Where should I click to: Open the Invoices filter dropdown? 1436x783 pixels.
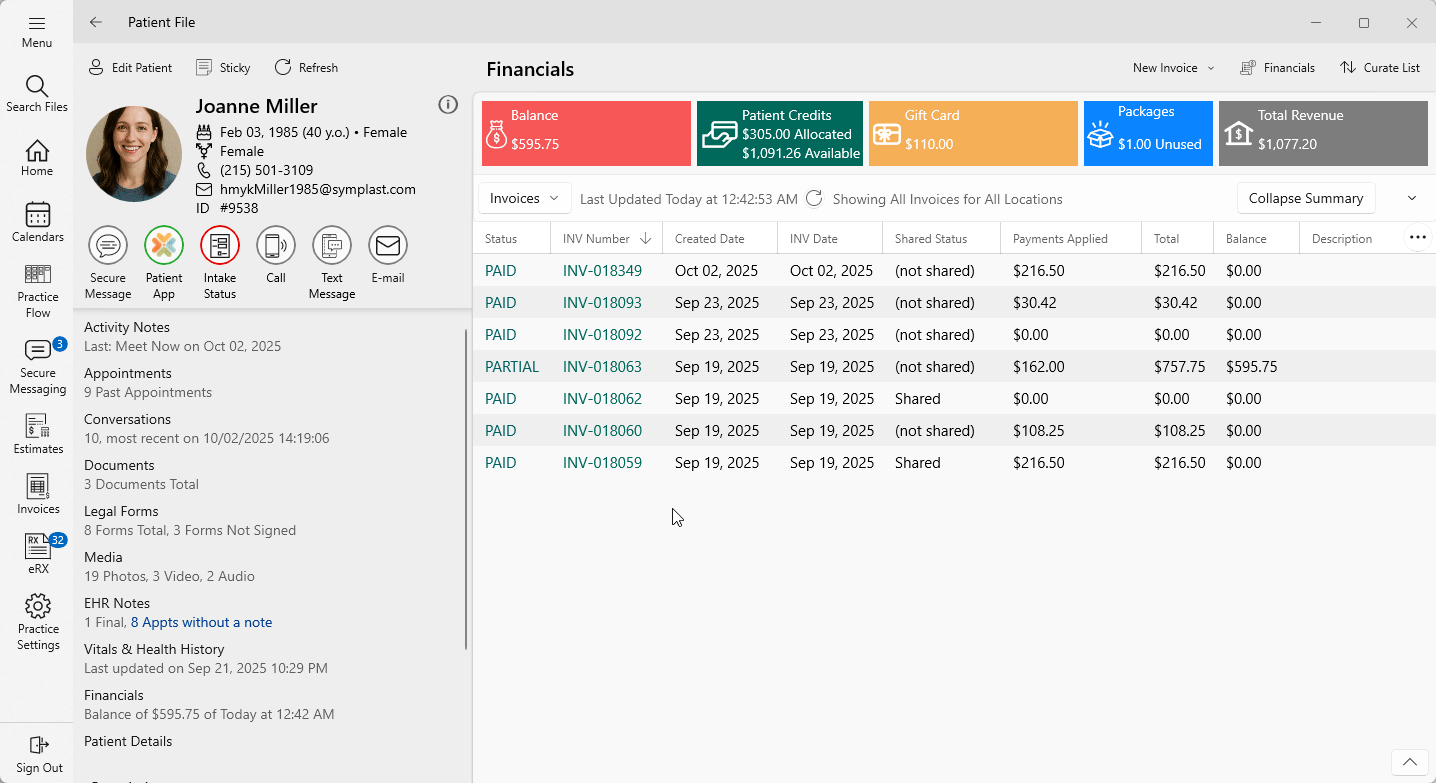(x=524, y=198)
